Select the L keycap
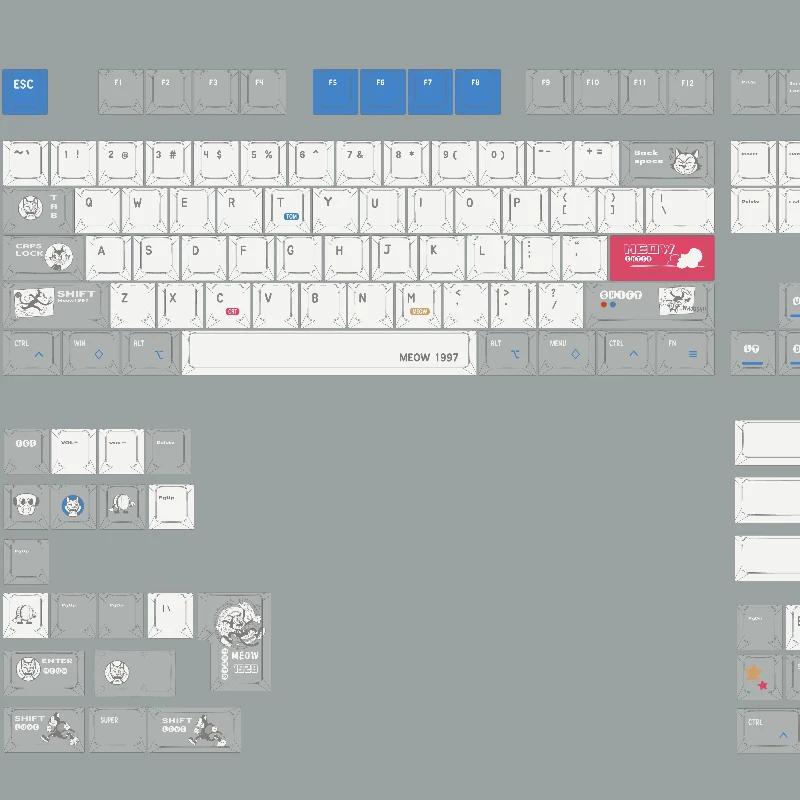 tap(489, 258)
